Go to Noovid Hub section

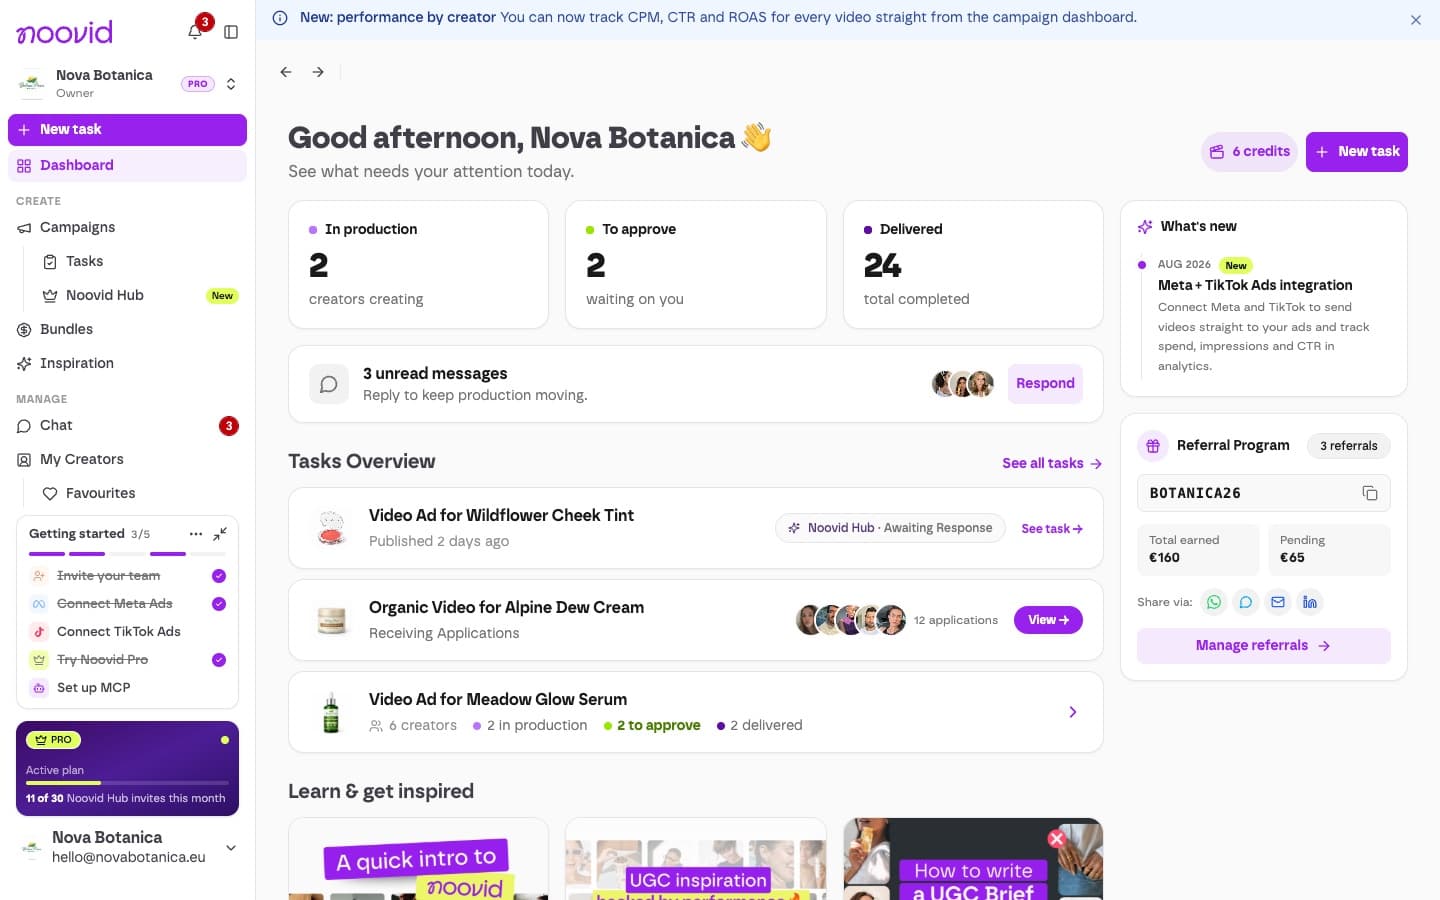tap(140, 296)
